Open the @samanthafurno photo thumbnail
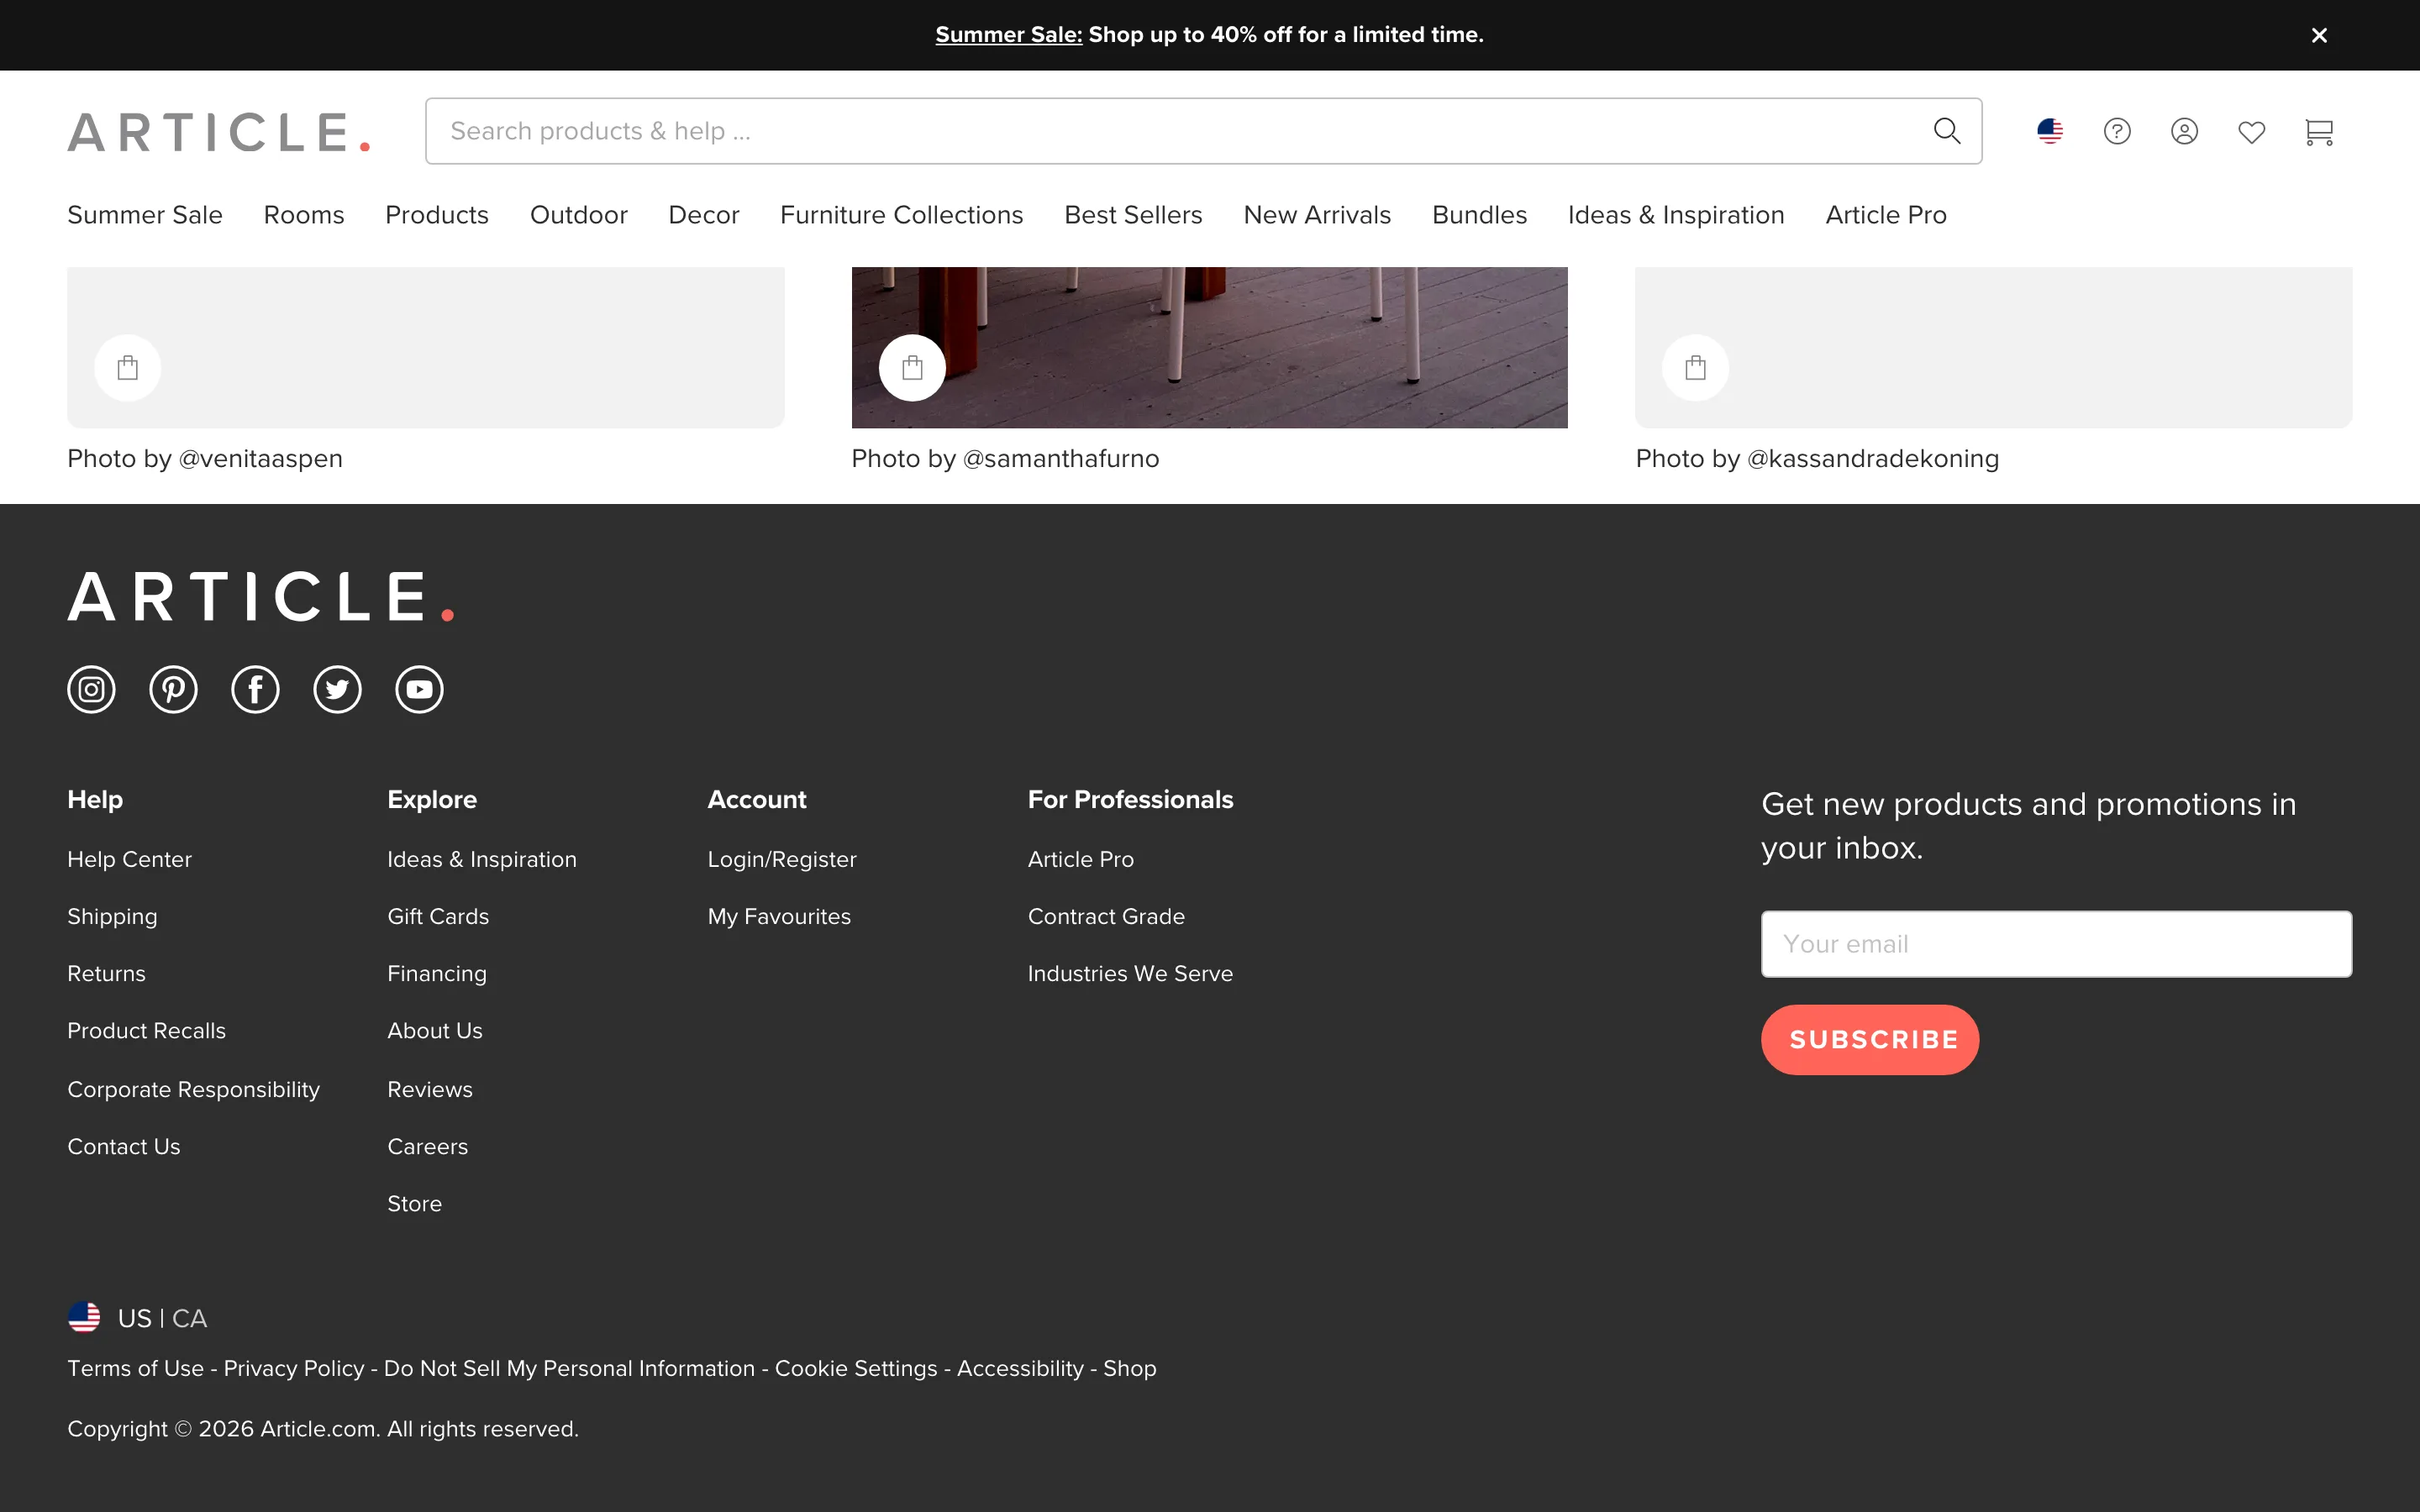 pos(1209,347)
